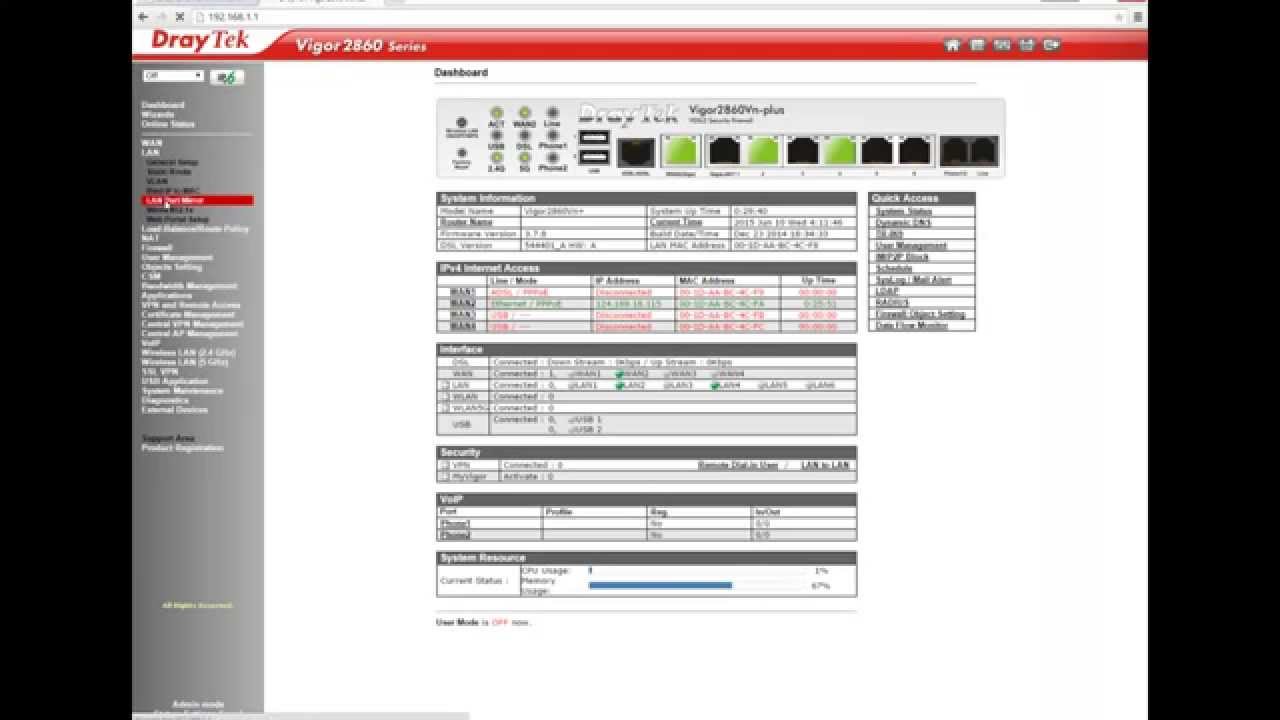Click the Home icon in the red header
Screen dimensions: 1280x720
(x=952, y=45)
